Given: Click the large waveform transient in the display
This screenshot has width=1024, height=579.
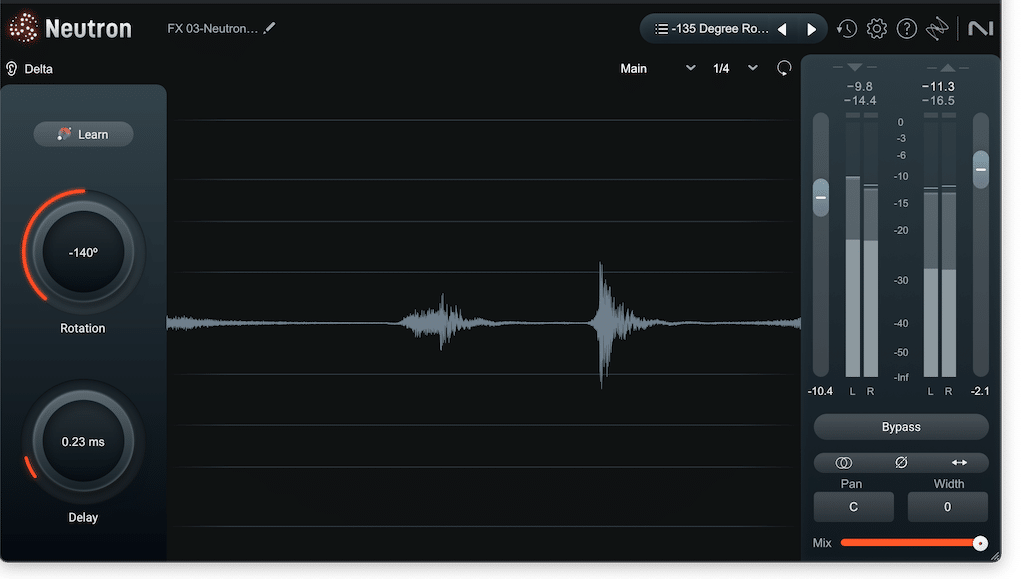Looking at the screenshot, I should click(x=605, y=324).
